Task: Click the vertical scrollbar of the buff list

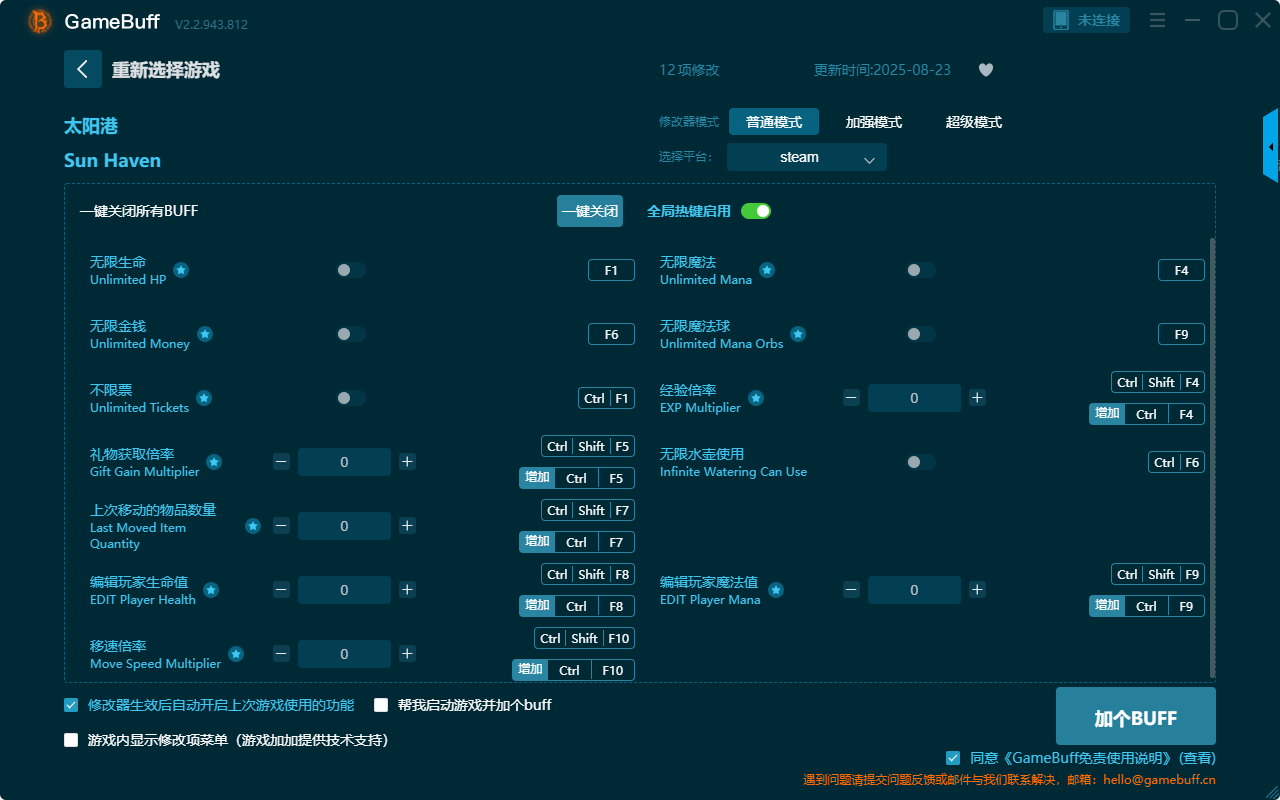Action: tap(1213, 458)
